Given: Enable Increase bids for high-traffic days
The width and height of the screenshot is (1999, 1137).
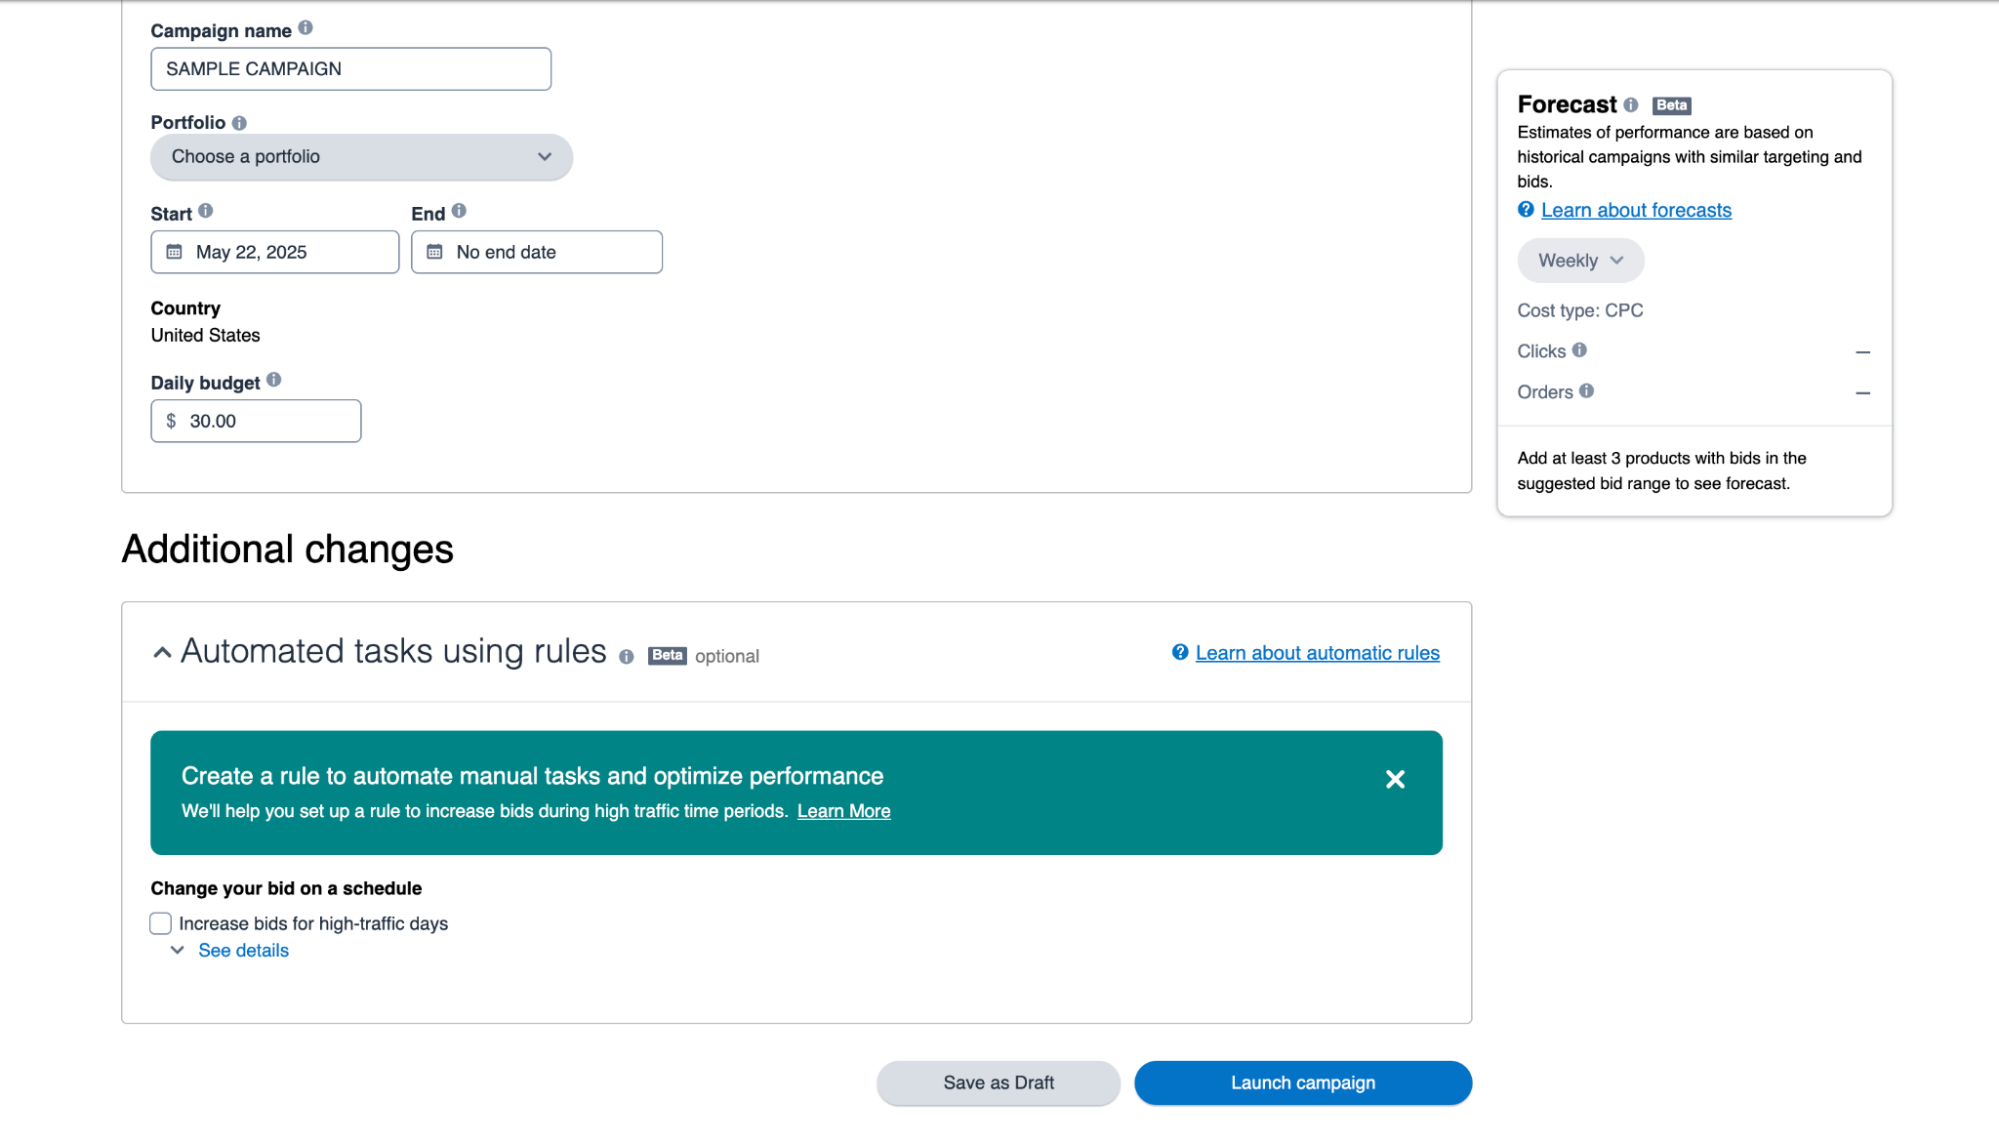Looking at the screenshot, I should (161, 923).
